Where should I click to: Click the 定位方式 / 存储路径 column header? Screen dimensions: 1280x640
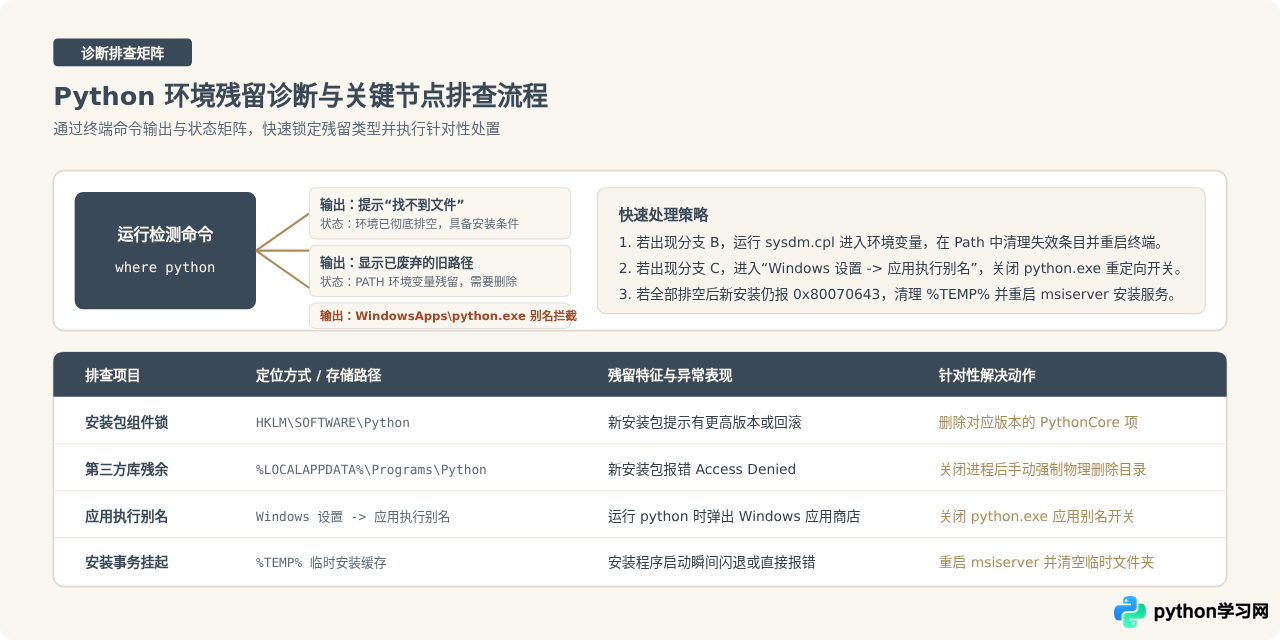(x=318, y=375)
